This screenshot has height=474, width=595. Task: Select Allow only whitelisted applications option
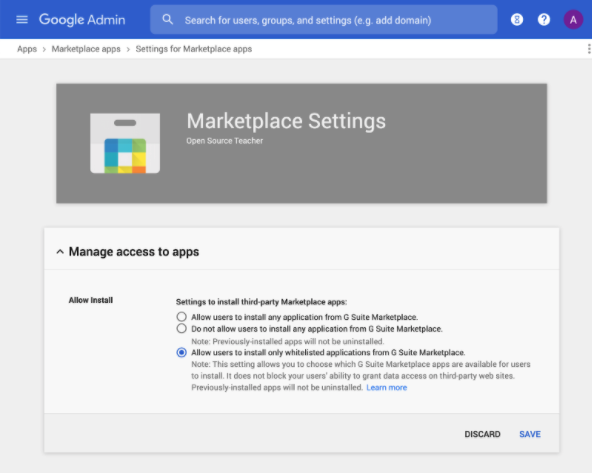coord(181,352)
